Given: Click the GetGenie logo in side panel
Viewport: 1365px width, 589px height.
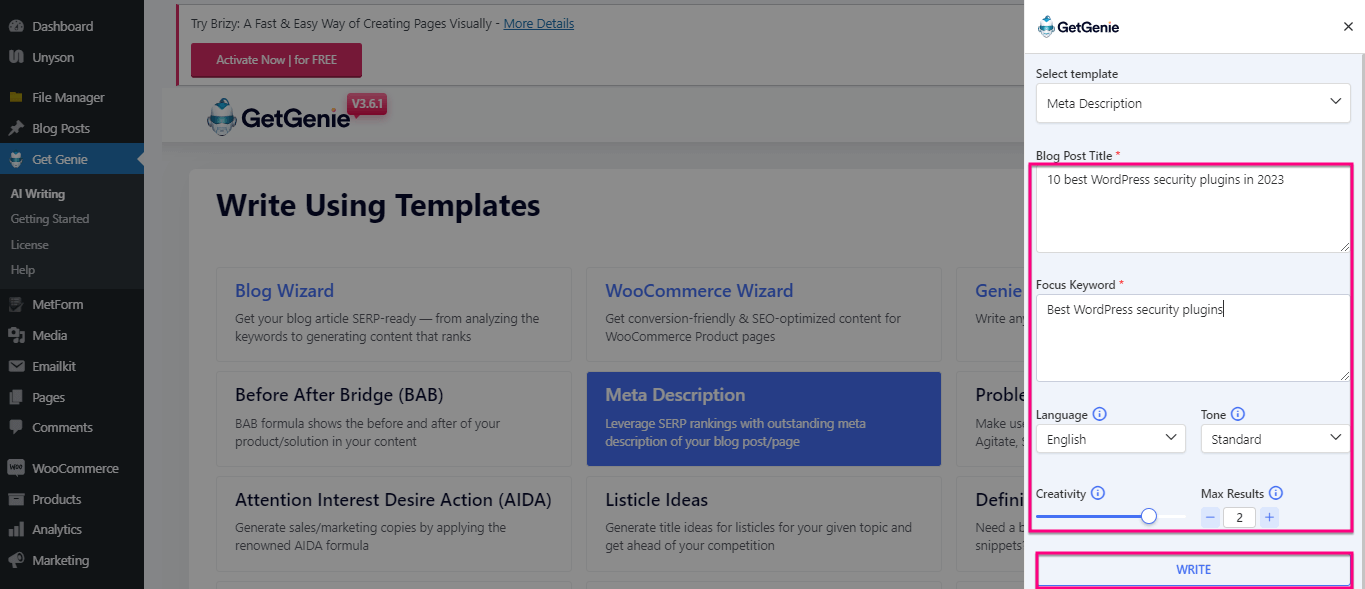Looking at the screenshot, I should tap(1078, 27).
